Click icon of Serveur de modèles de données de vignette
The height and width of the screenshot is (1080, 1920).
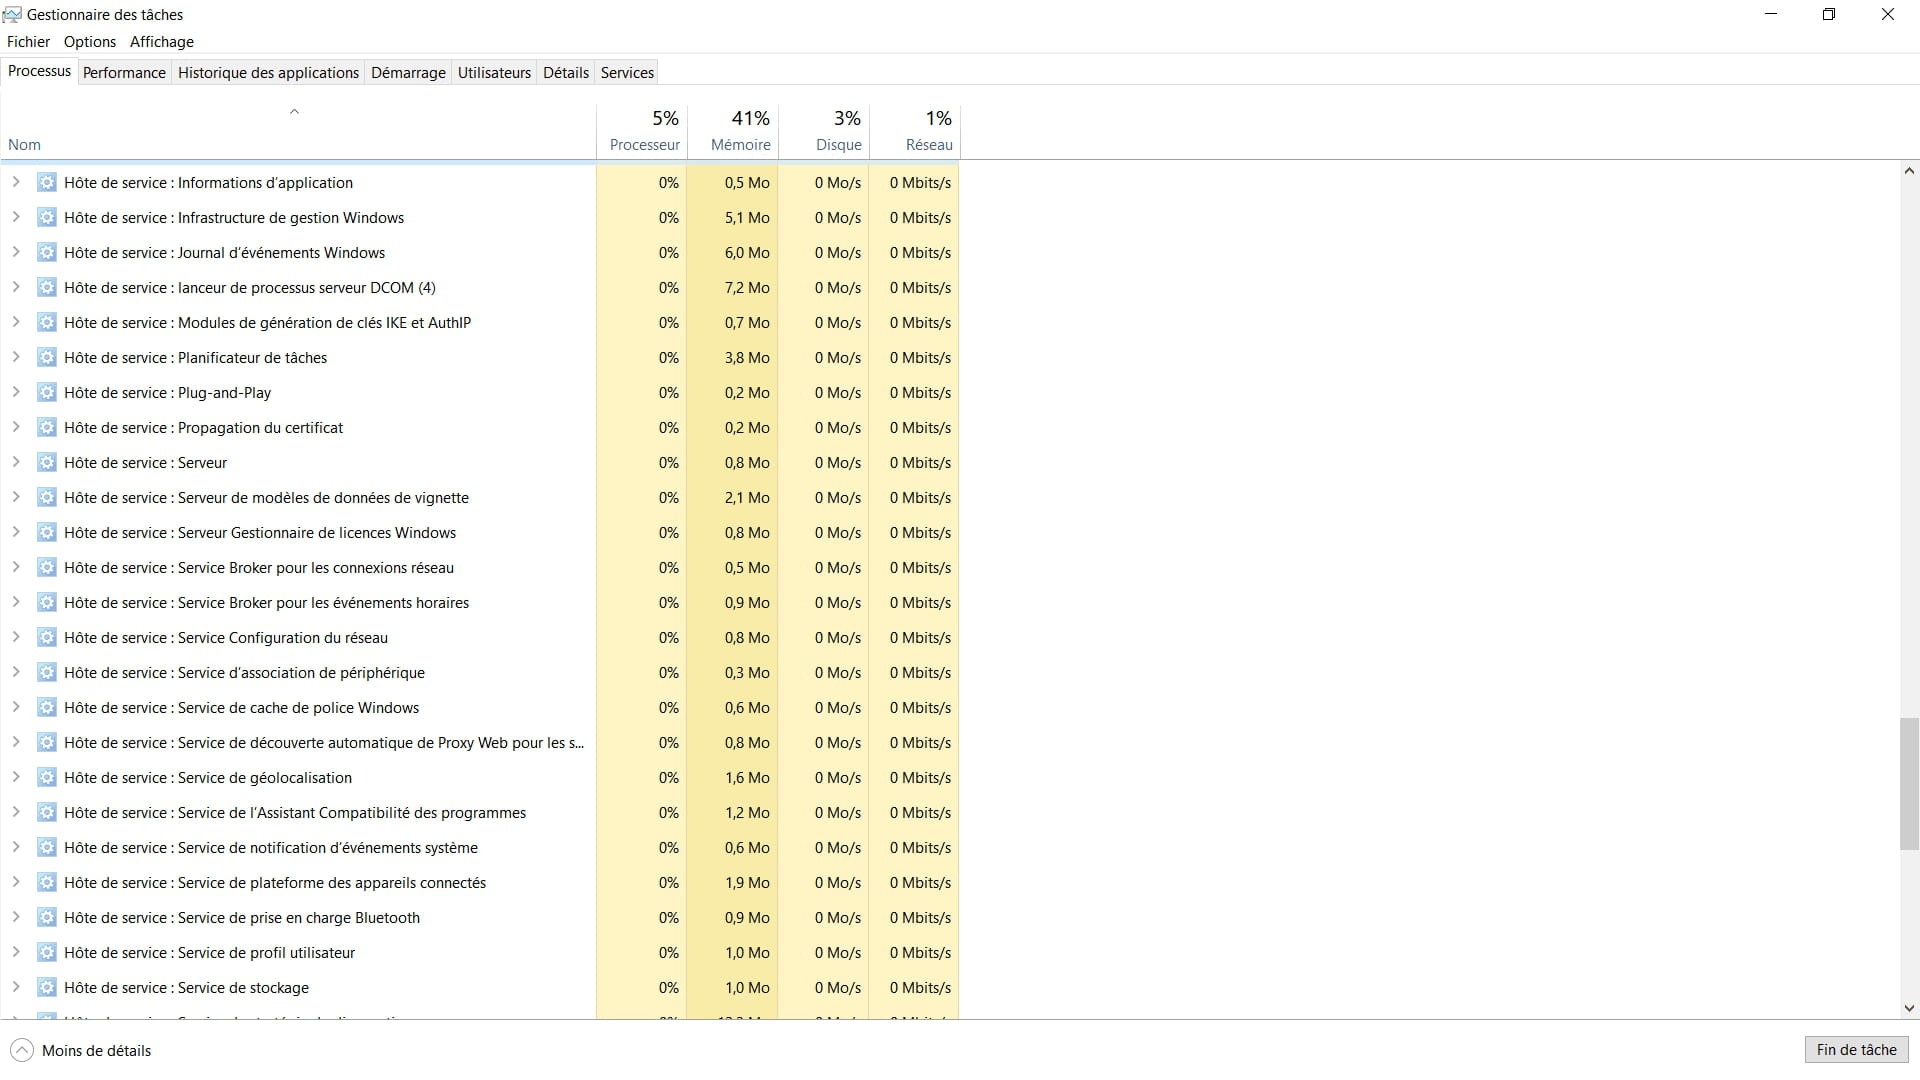coord(46,497)
